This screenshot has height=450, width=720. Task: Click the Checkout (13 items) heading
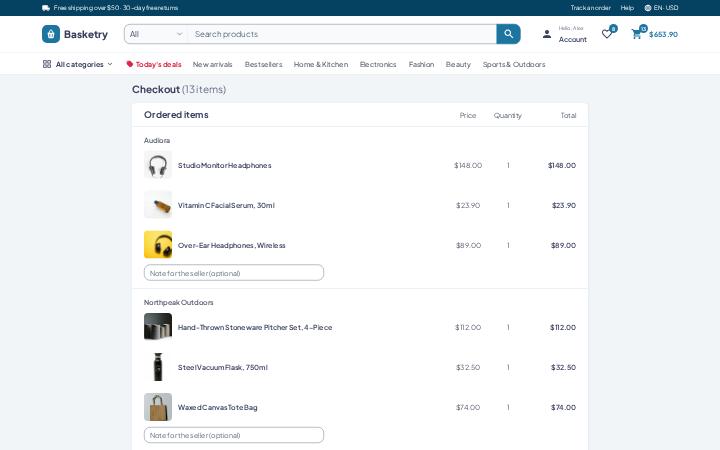pyautogui.click(x=179, y=90)
